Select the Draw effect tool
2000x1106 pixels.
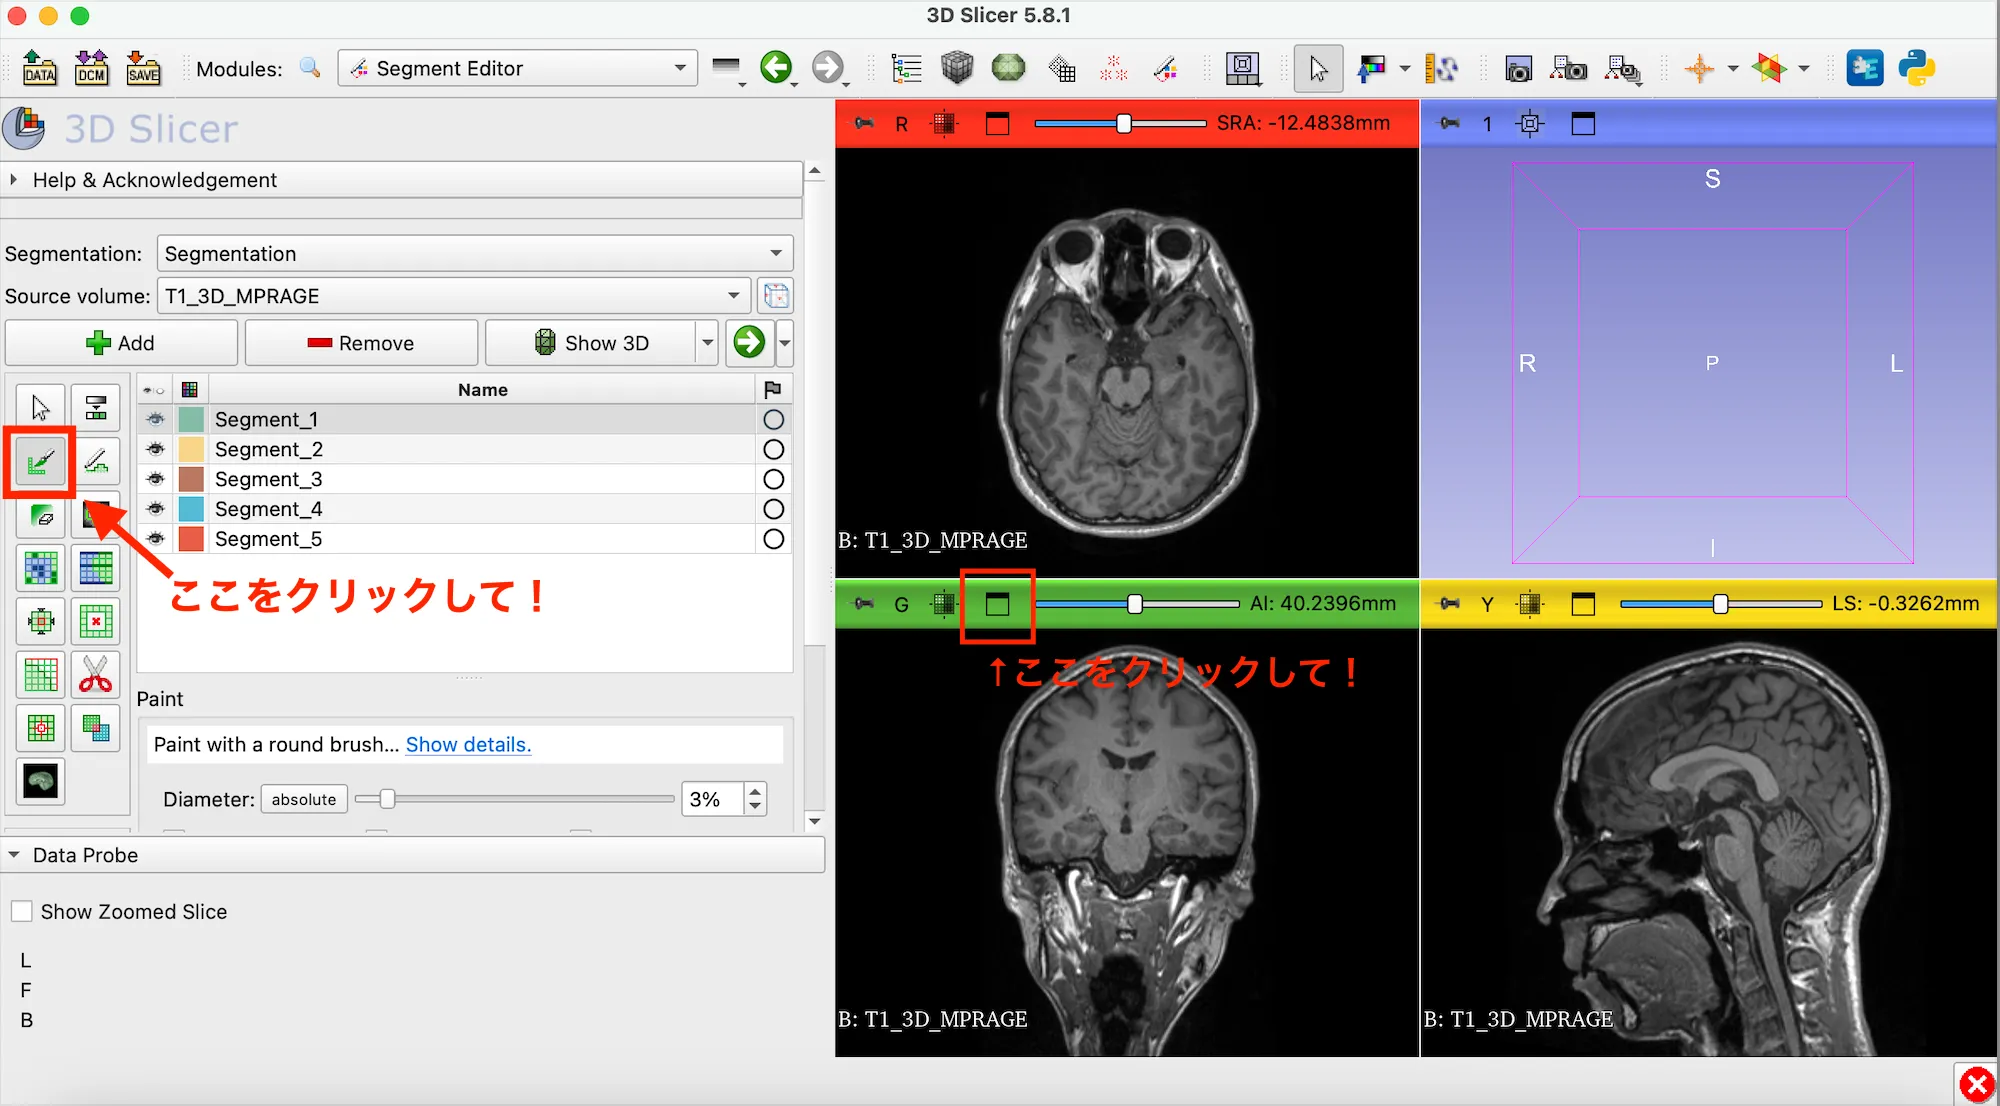coord(96,461)
